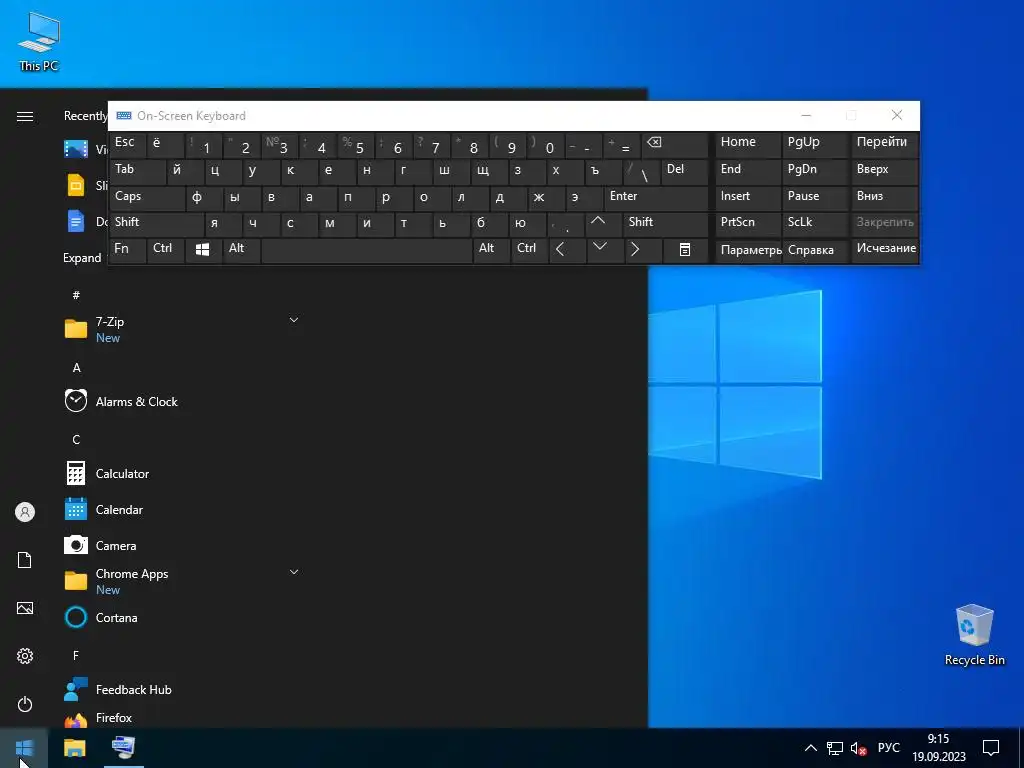Expand the Chrome Apps folder chevron
This screenshot has height=768, width=1024.
(x=294, y=572)
